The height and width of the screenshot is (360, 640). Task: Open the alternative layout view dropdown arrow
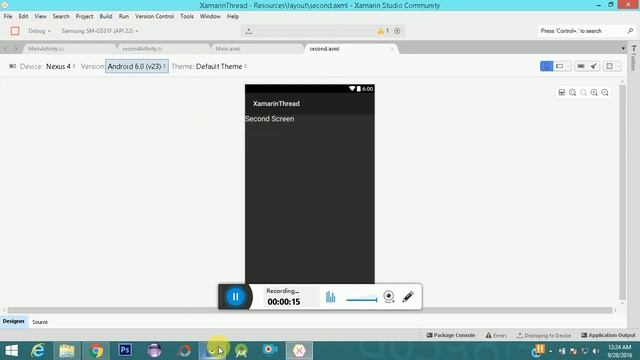(x=619, y=66)
